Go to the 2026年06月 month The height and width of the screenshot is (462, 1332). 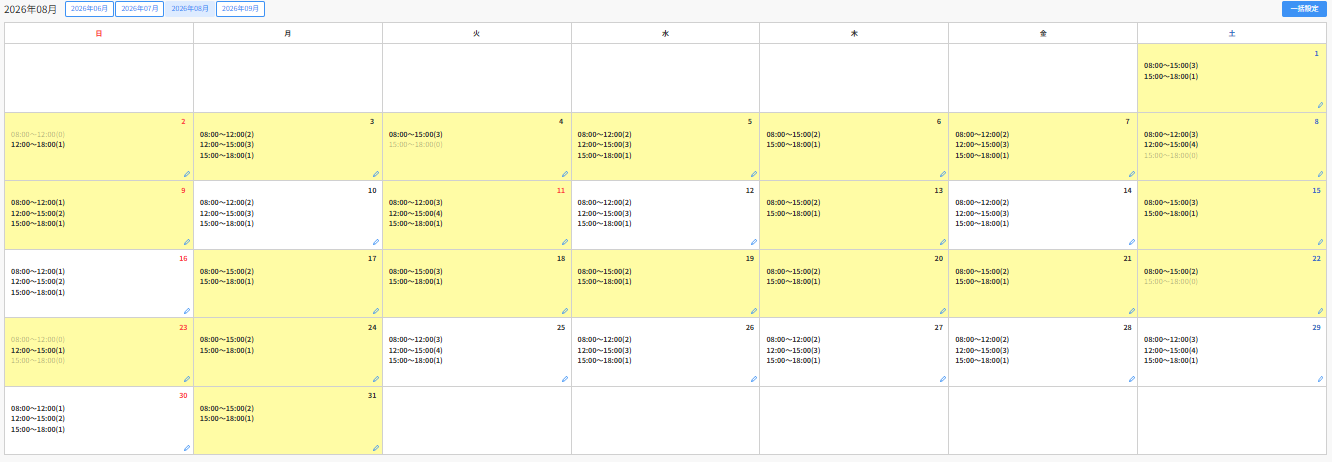89,9
